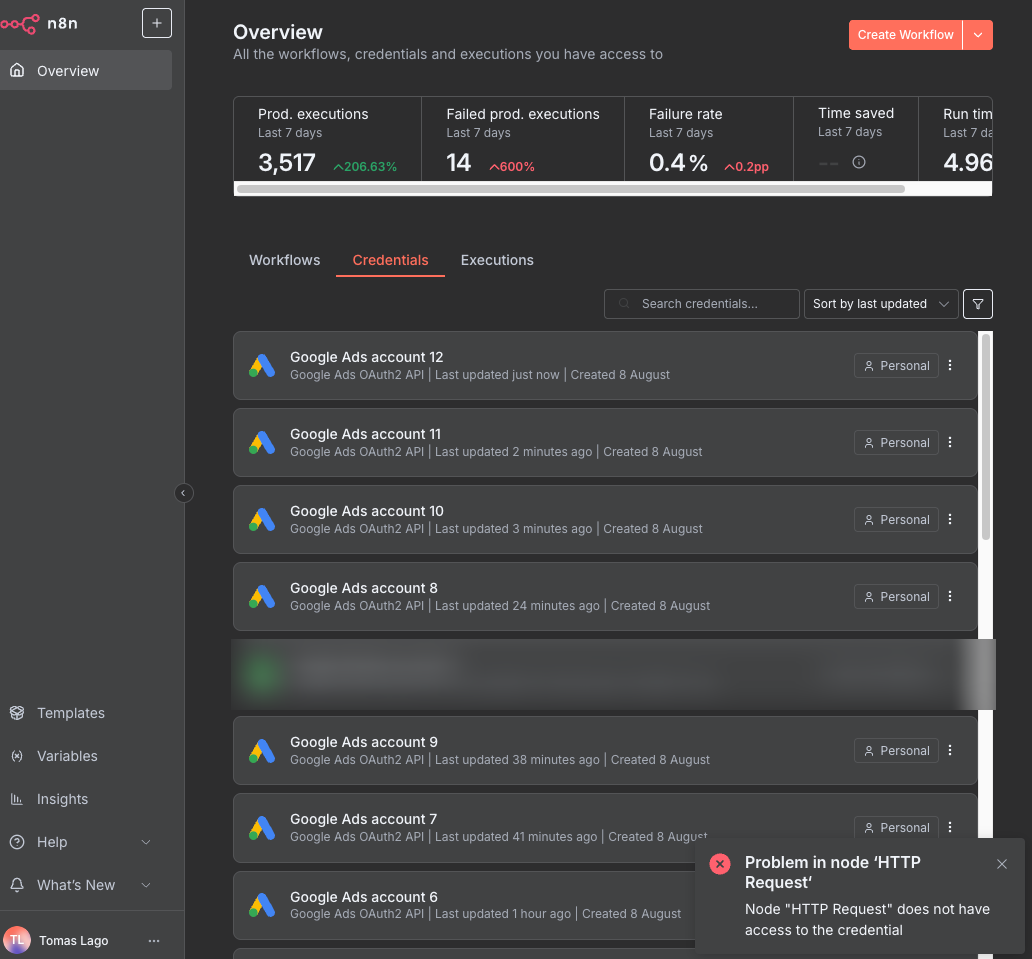Switch to the Workflows tab
This screenshot has height=959, width=1032.
pyautogui.click(x=284, y=260)
